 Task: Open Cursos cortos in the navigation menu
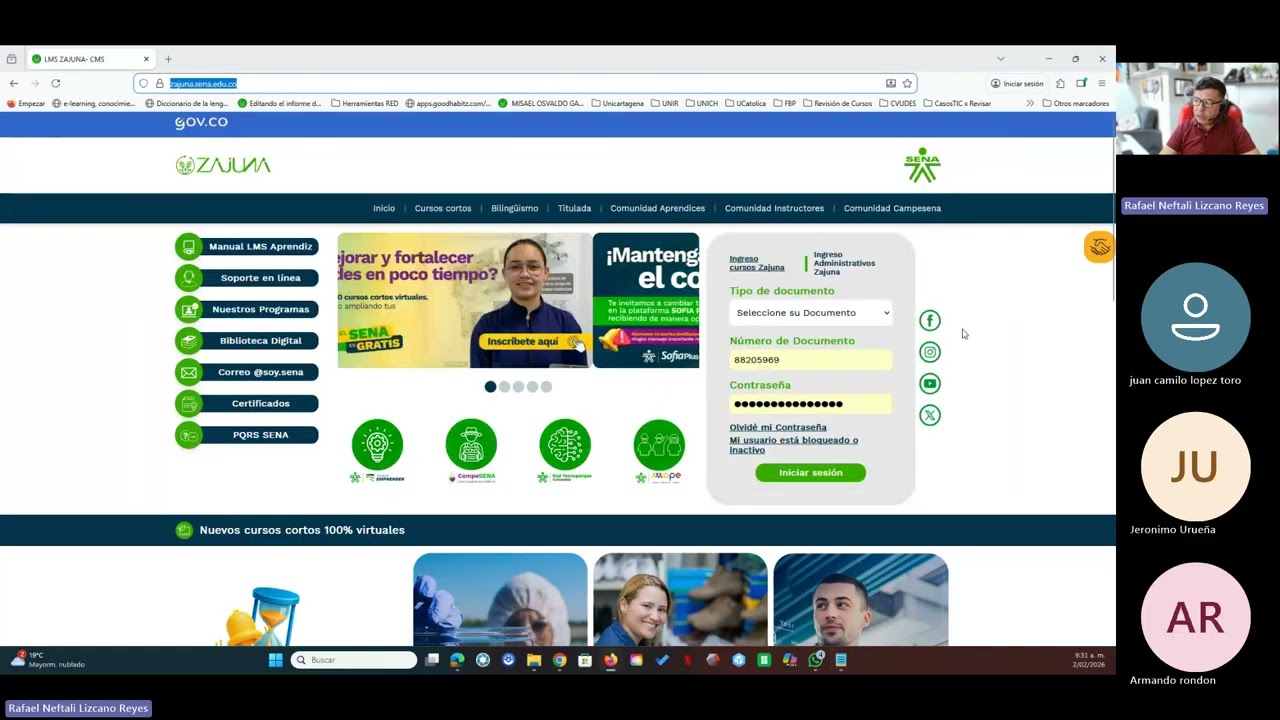tap(443, 208)
